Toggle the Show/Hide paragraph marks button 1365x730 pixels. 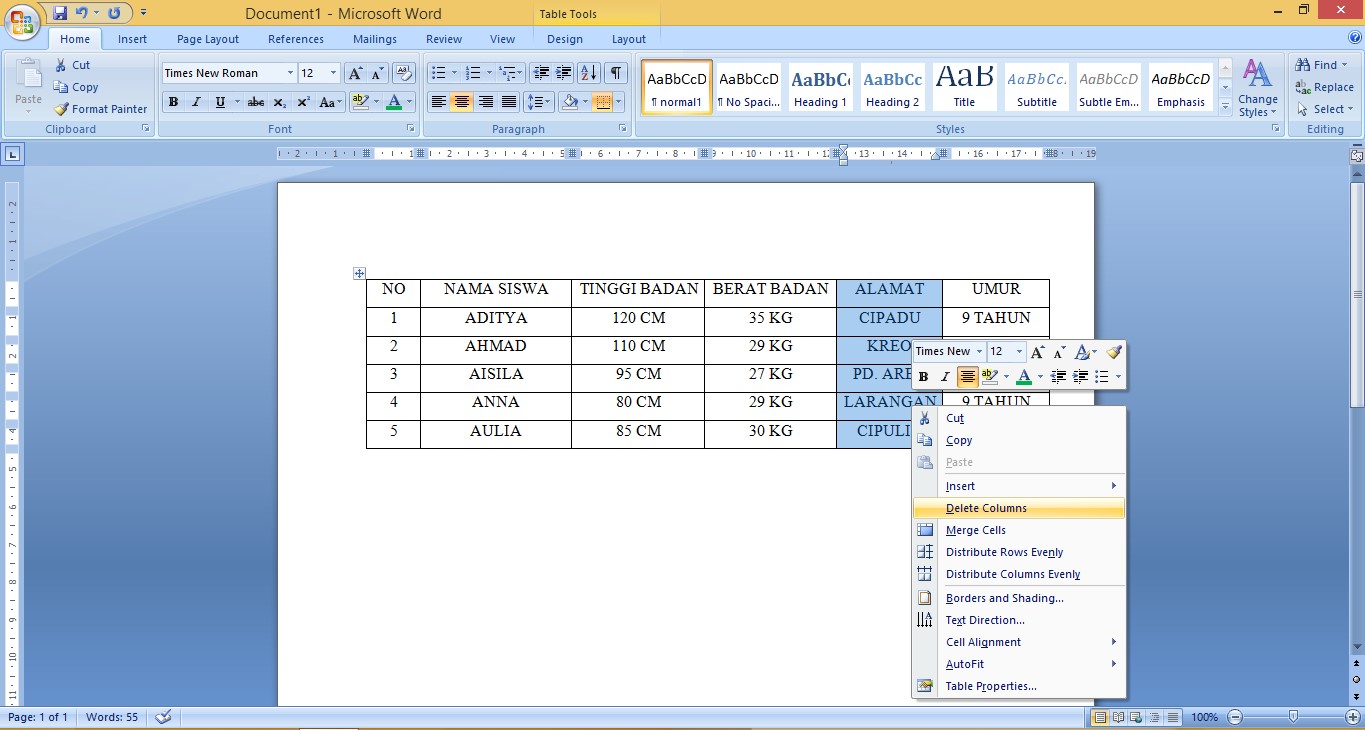[x=616, y=72]
